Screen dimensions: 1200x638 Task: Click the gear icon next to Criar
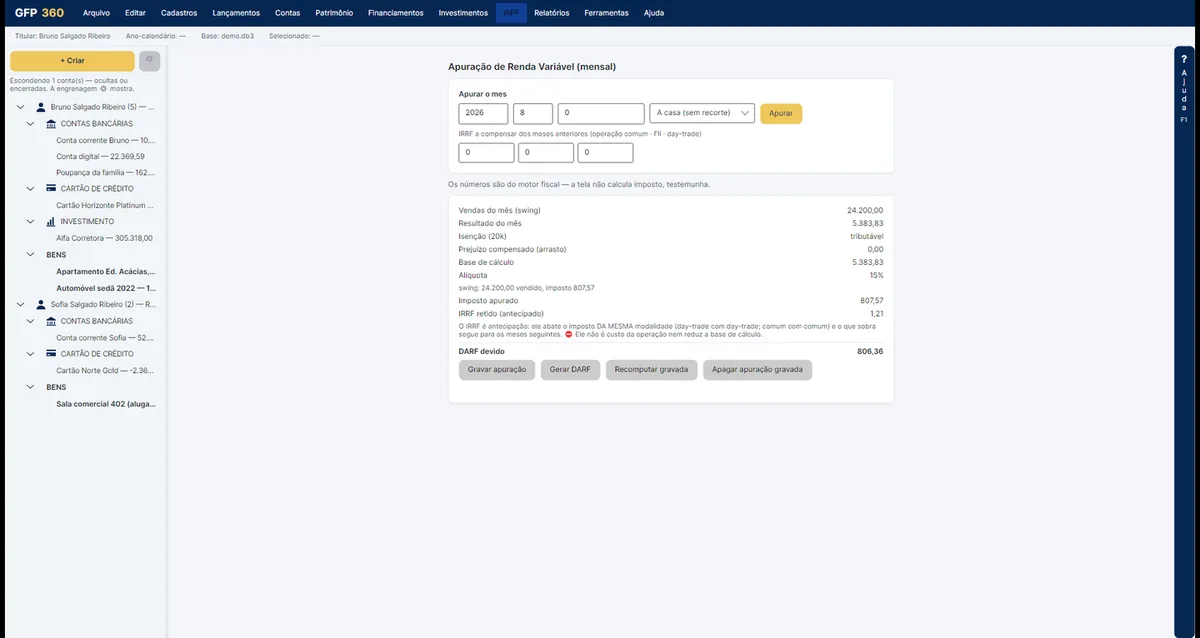(x=150, y=61)
